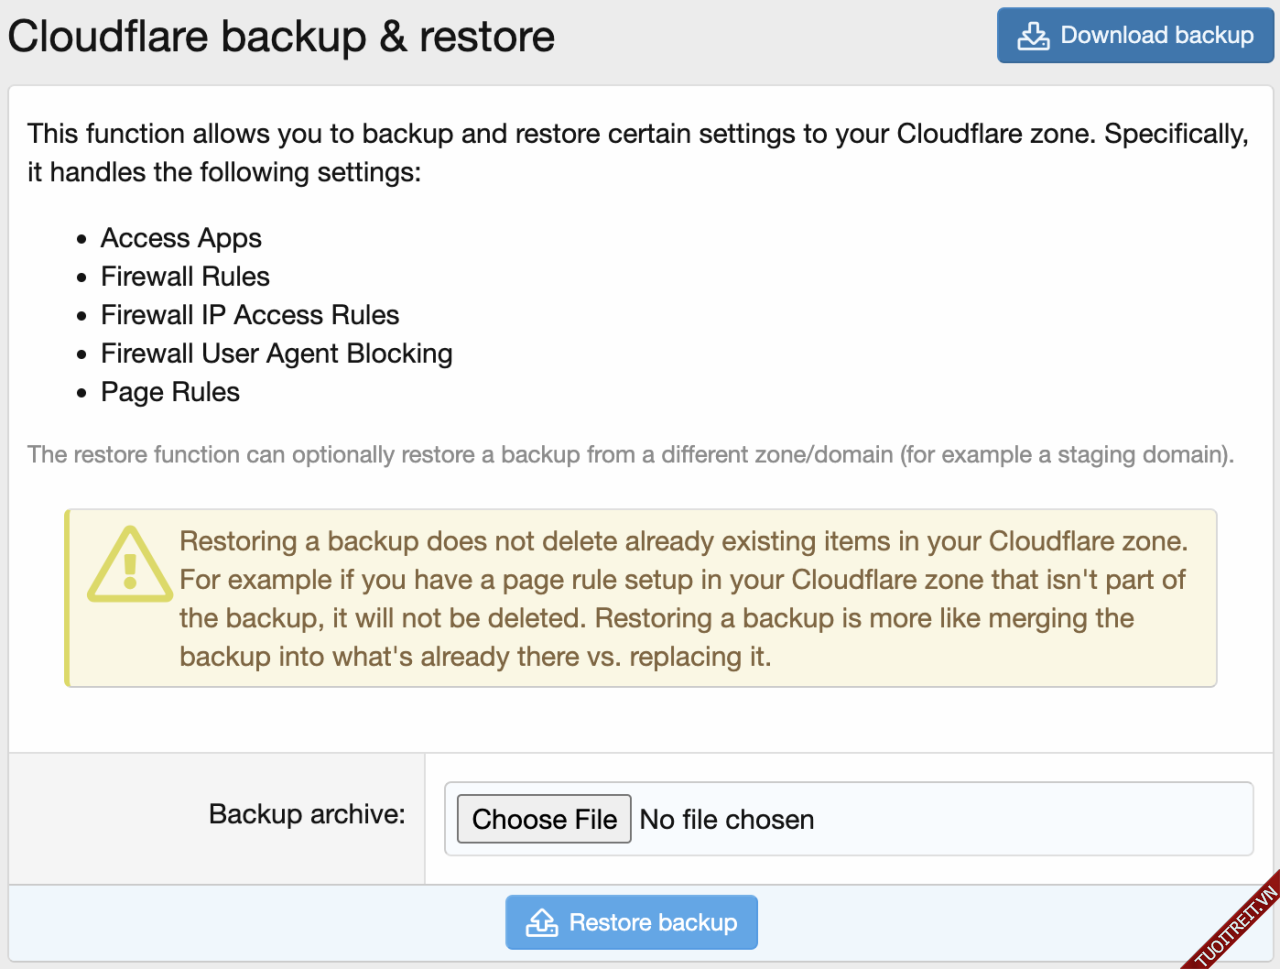Click the Firewall Rules list item
1280x969 pixels.
pyautogui.click(x=185, y=277)
